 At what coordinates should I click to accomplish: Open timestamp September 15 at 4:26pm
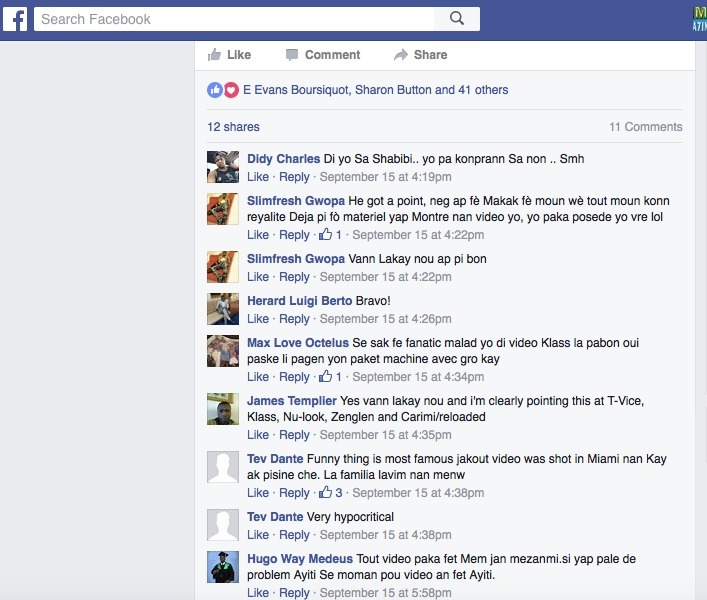pyautogui.click(x=386, y=319)
